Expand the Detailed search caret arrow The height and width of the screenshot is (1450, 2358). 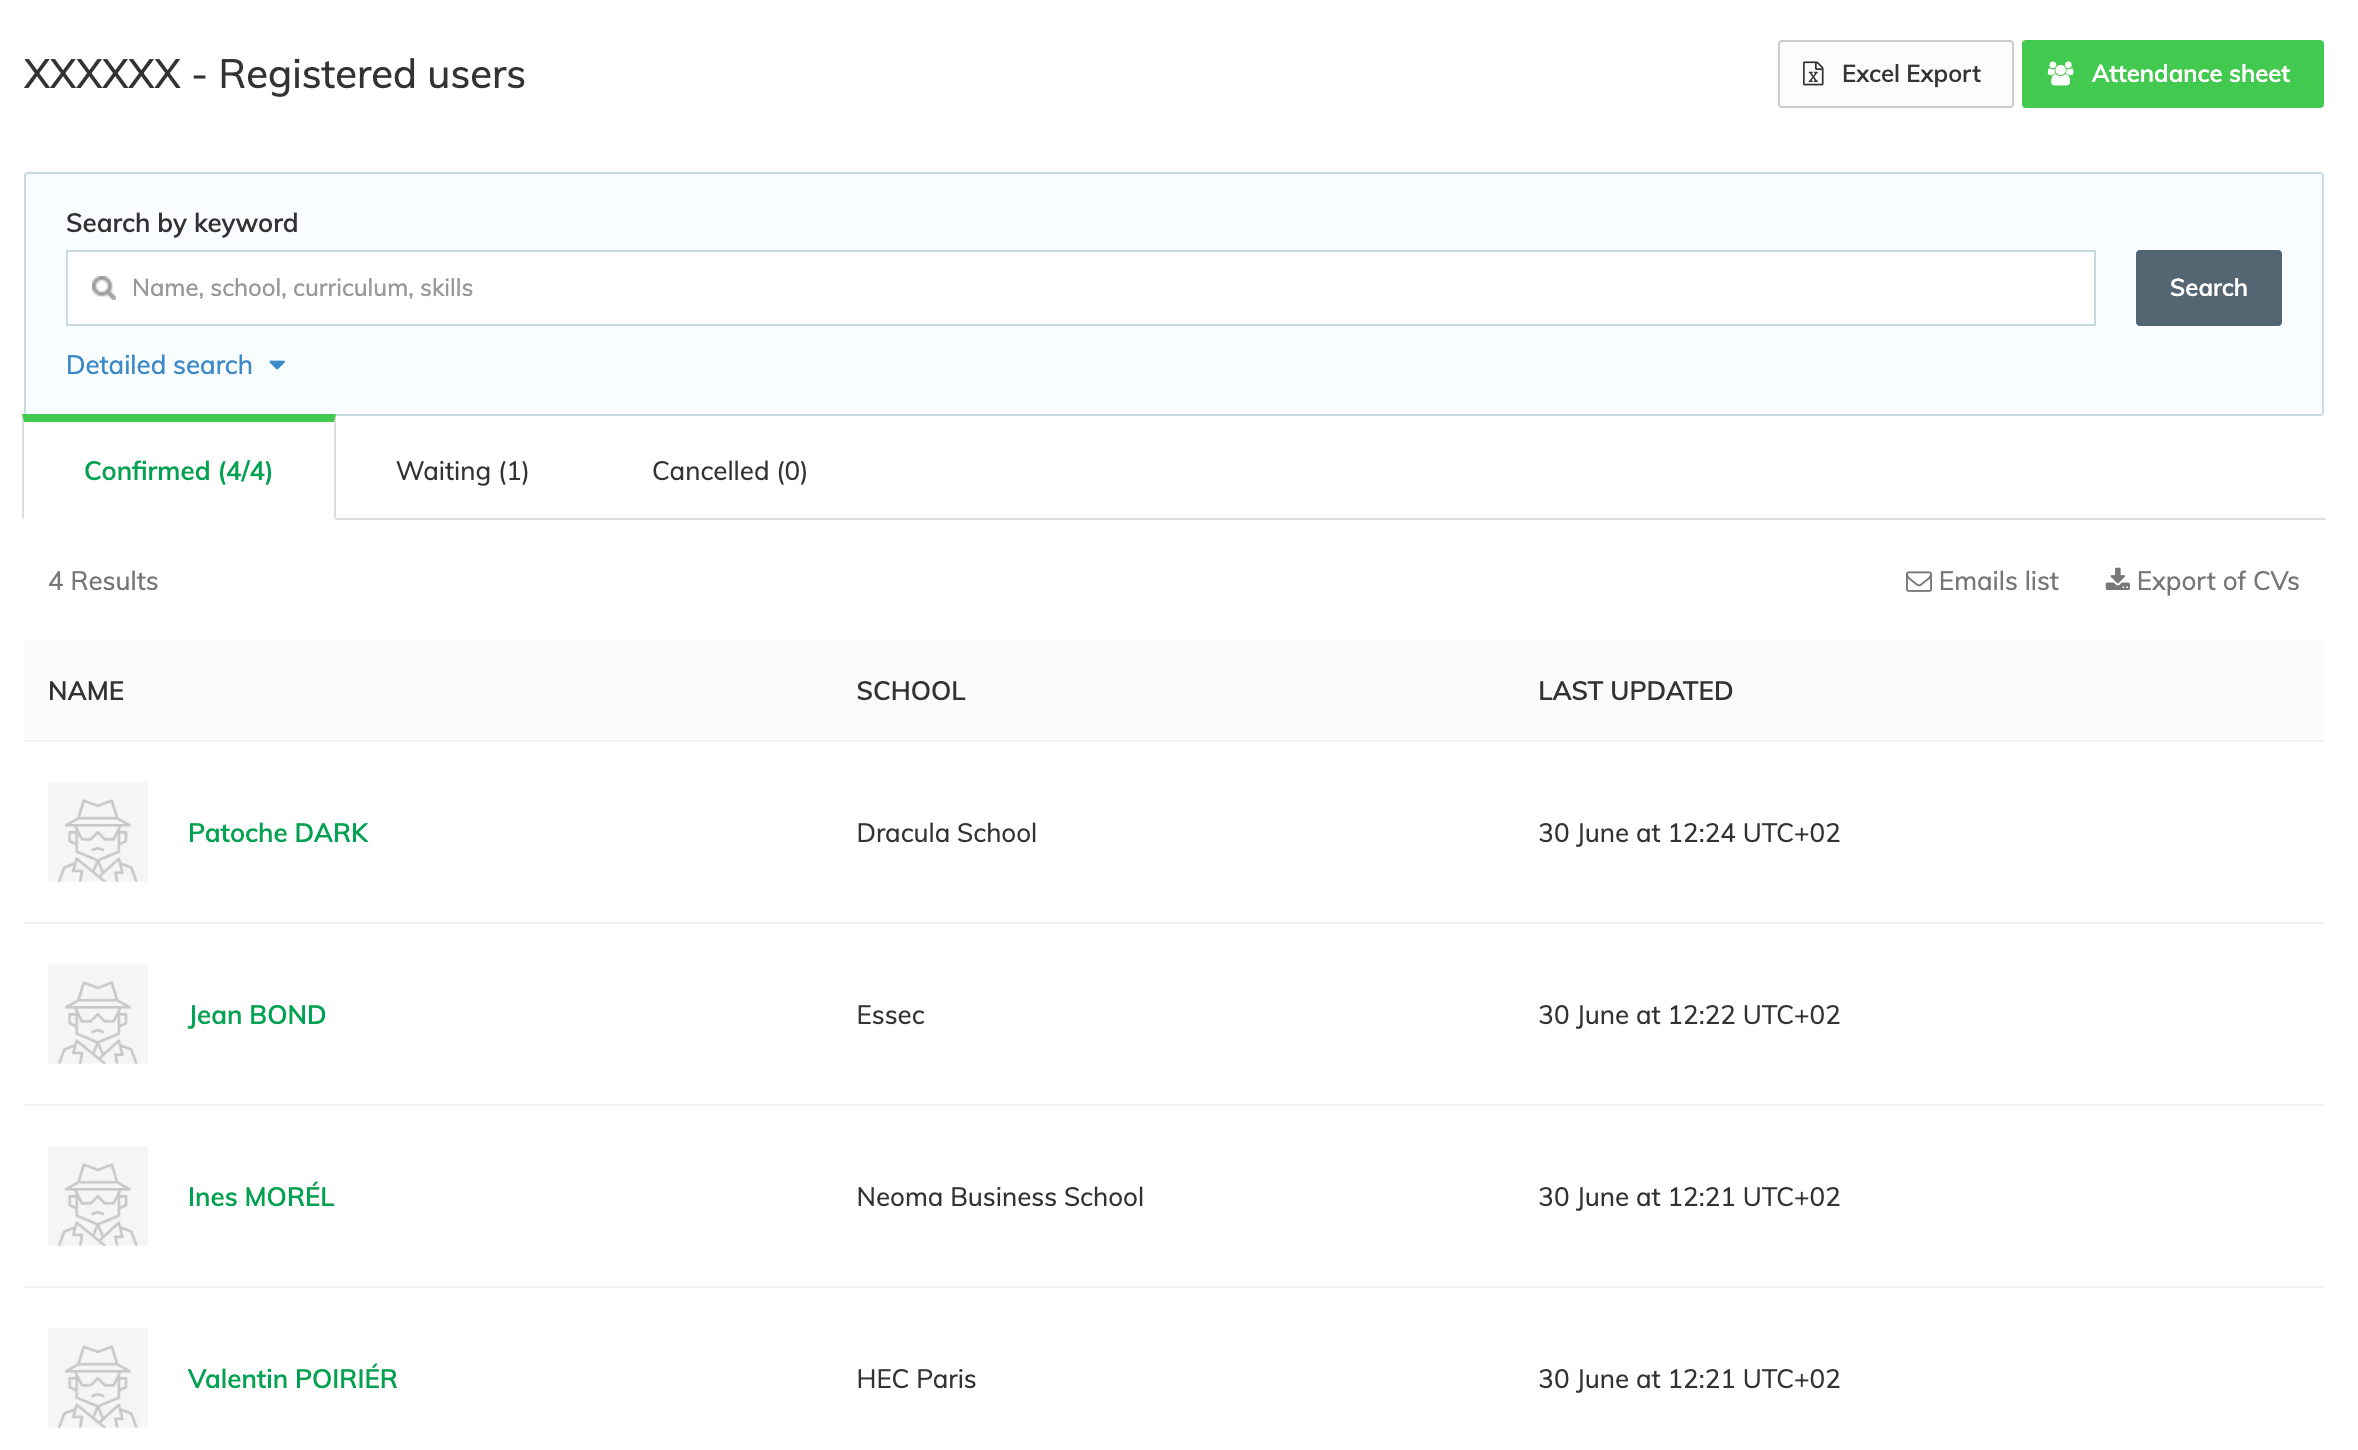278,365
